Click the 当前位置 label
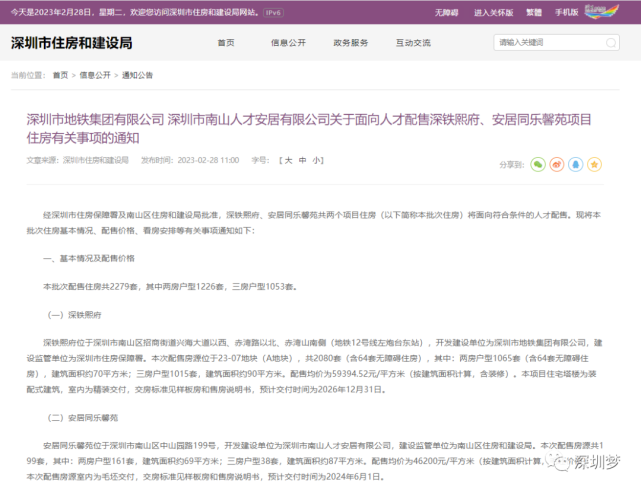The image size is (641, 490). (28, 75)
